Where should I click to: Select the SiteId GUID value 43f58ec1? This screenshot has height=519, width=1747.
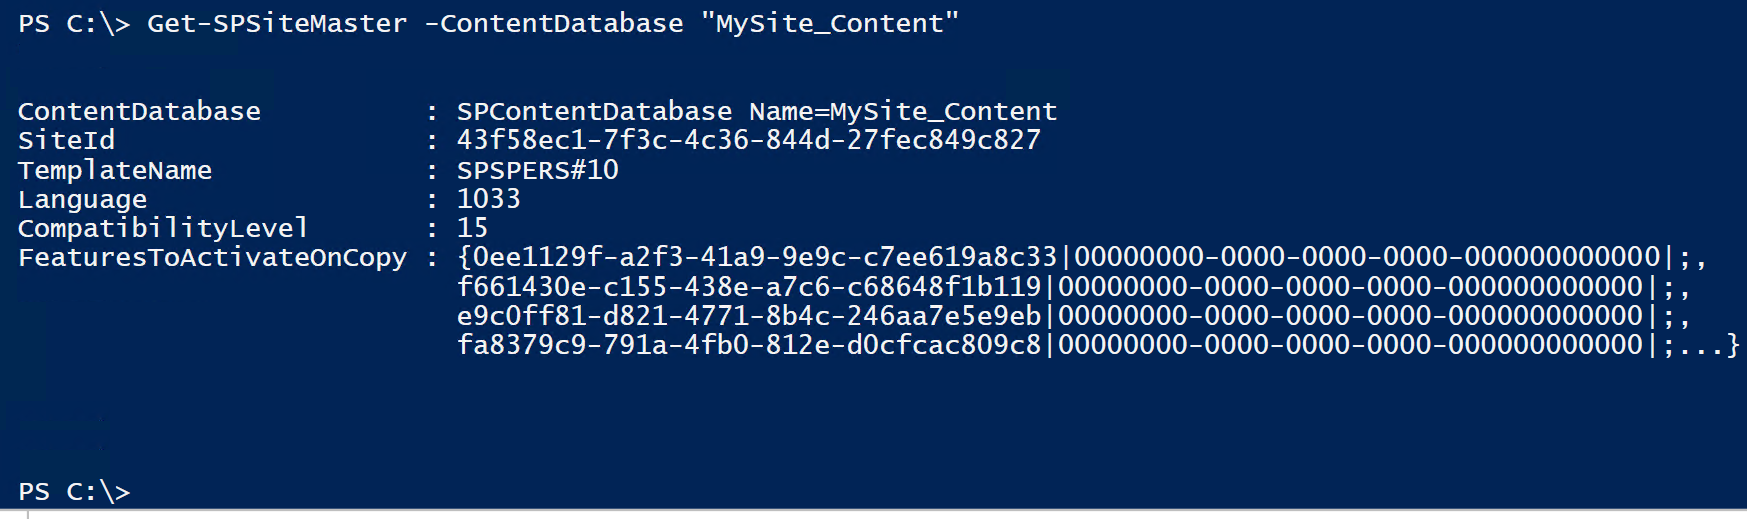coord(749,140)
